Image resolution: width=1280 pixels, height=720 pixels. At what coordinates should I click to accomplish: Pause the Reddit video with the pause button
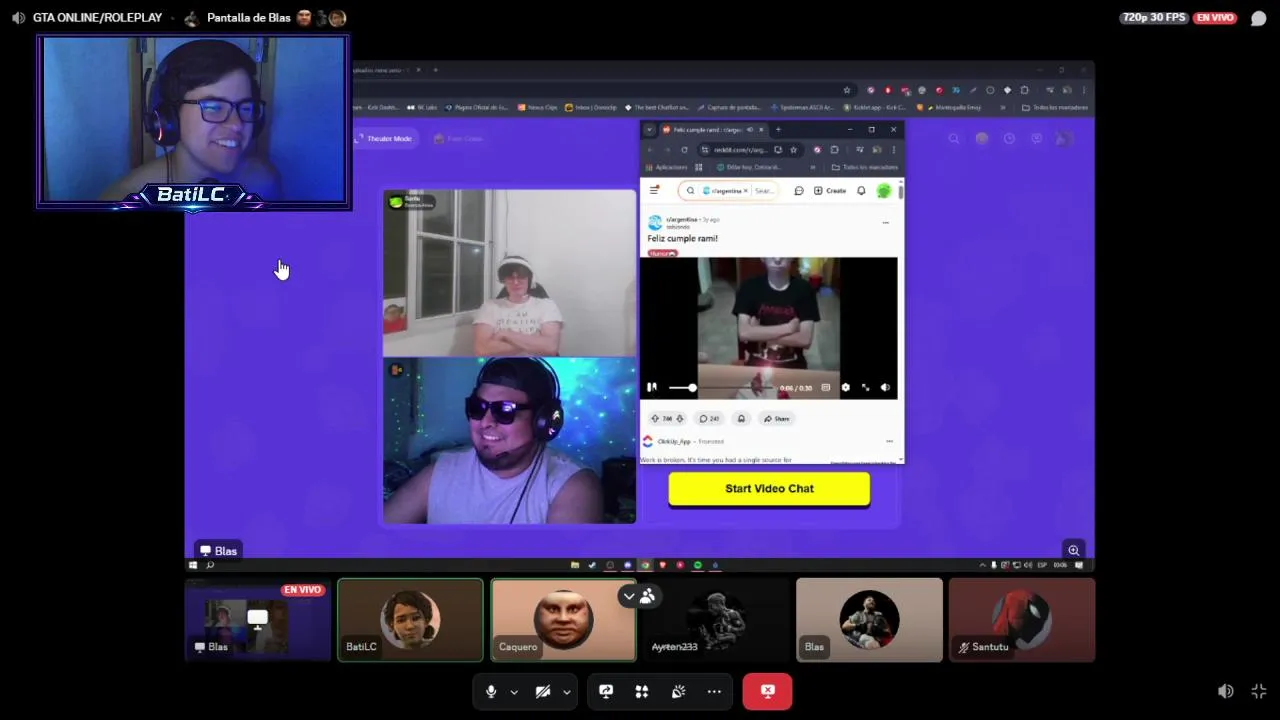[x=652, y=387]
